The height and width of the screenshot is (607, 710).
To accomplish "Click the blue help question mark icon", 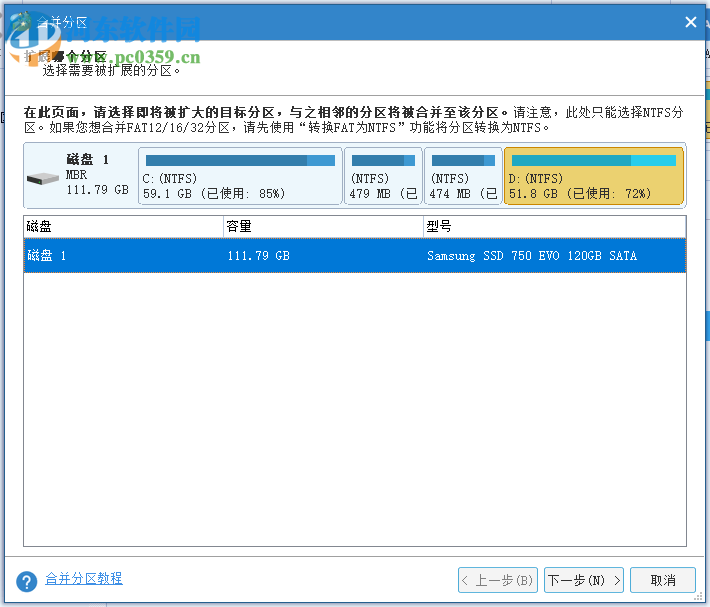I will (27, 581).
